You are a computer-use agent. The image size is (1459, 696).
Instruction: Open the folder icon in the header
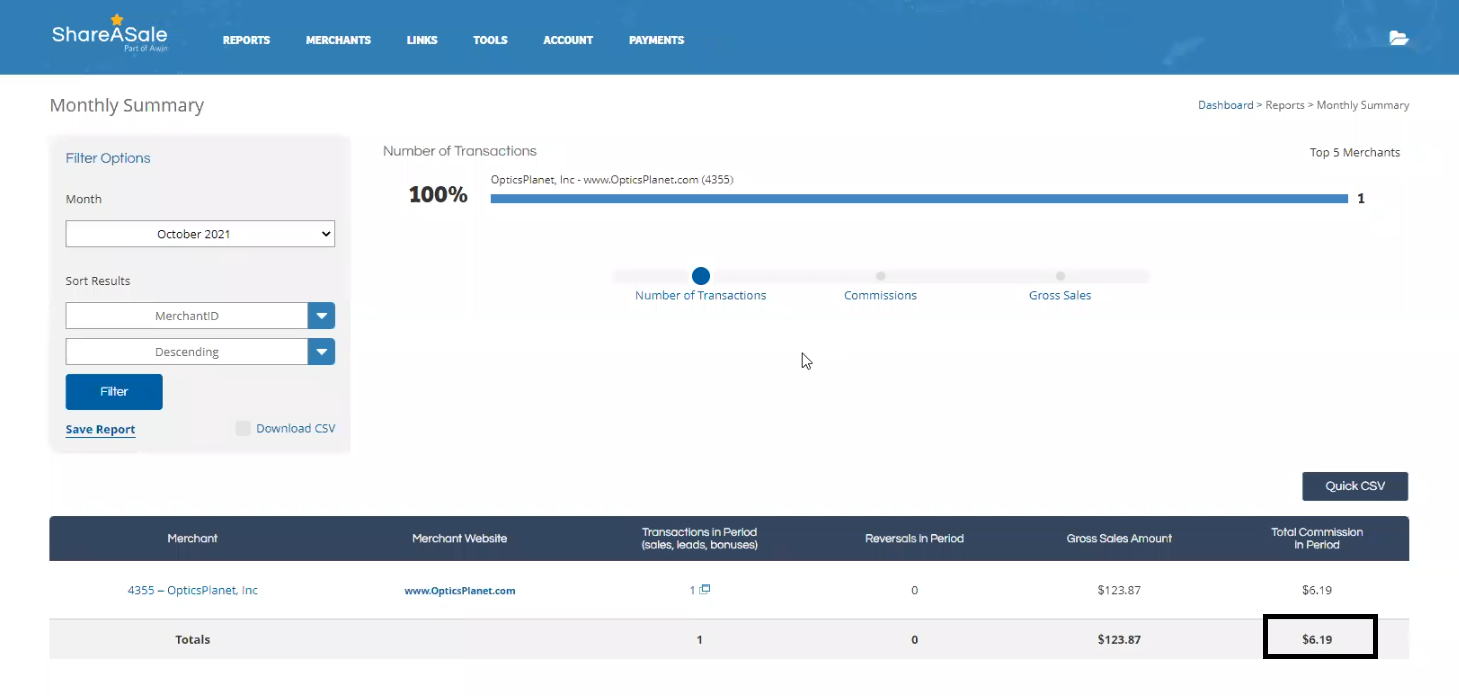click(1399, 39)
